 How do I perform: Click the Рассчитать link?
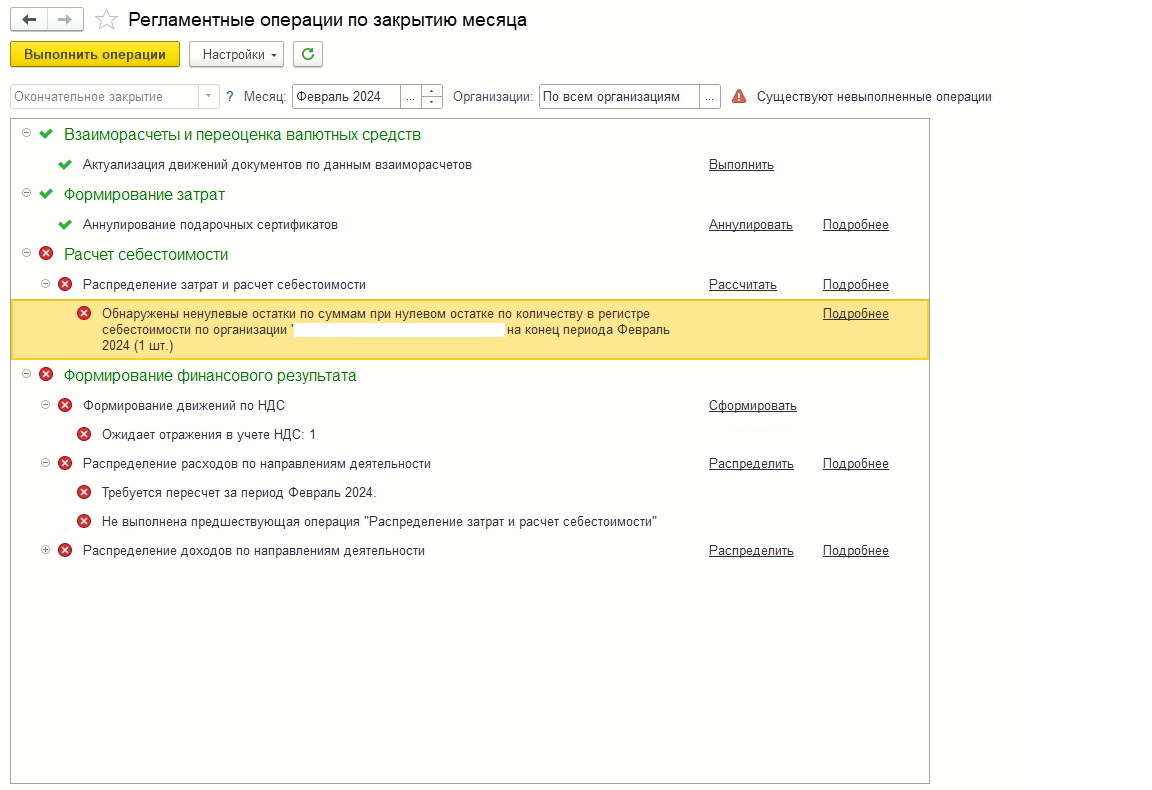[x=742, y=285]
